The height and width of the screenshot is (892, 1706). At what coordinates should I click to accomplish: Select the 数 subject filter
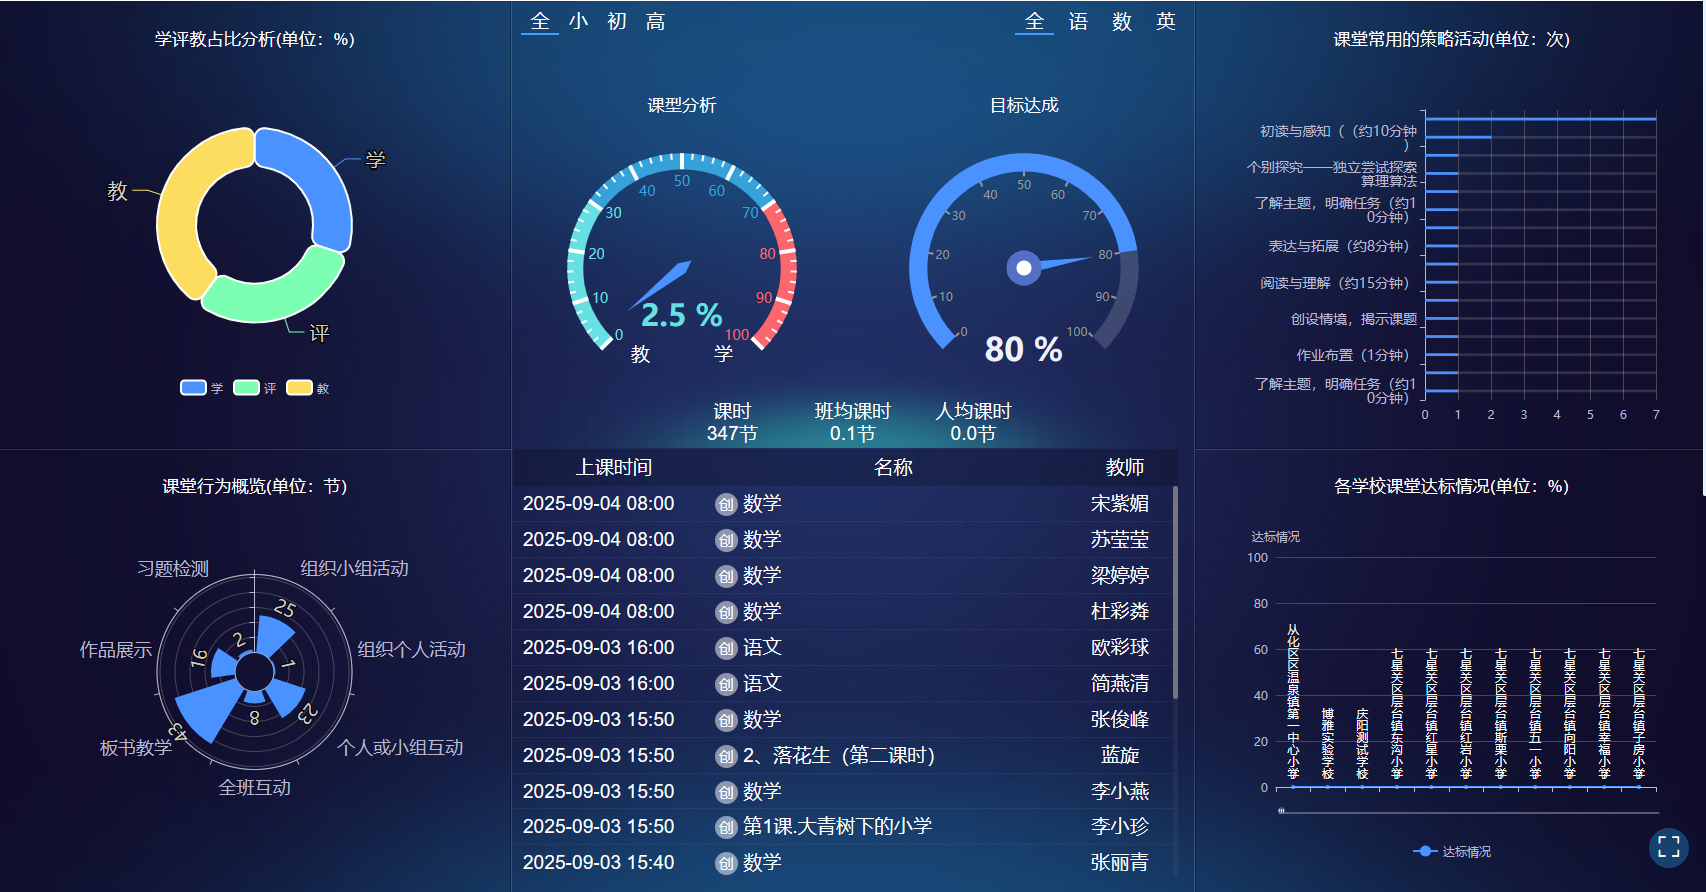coord(1122,22)
